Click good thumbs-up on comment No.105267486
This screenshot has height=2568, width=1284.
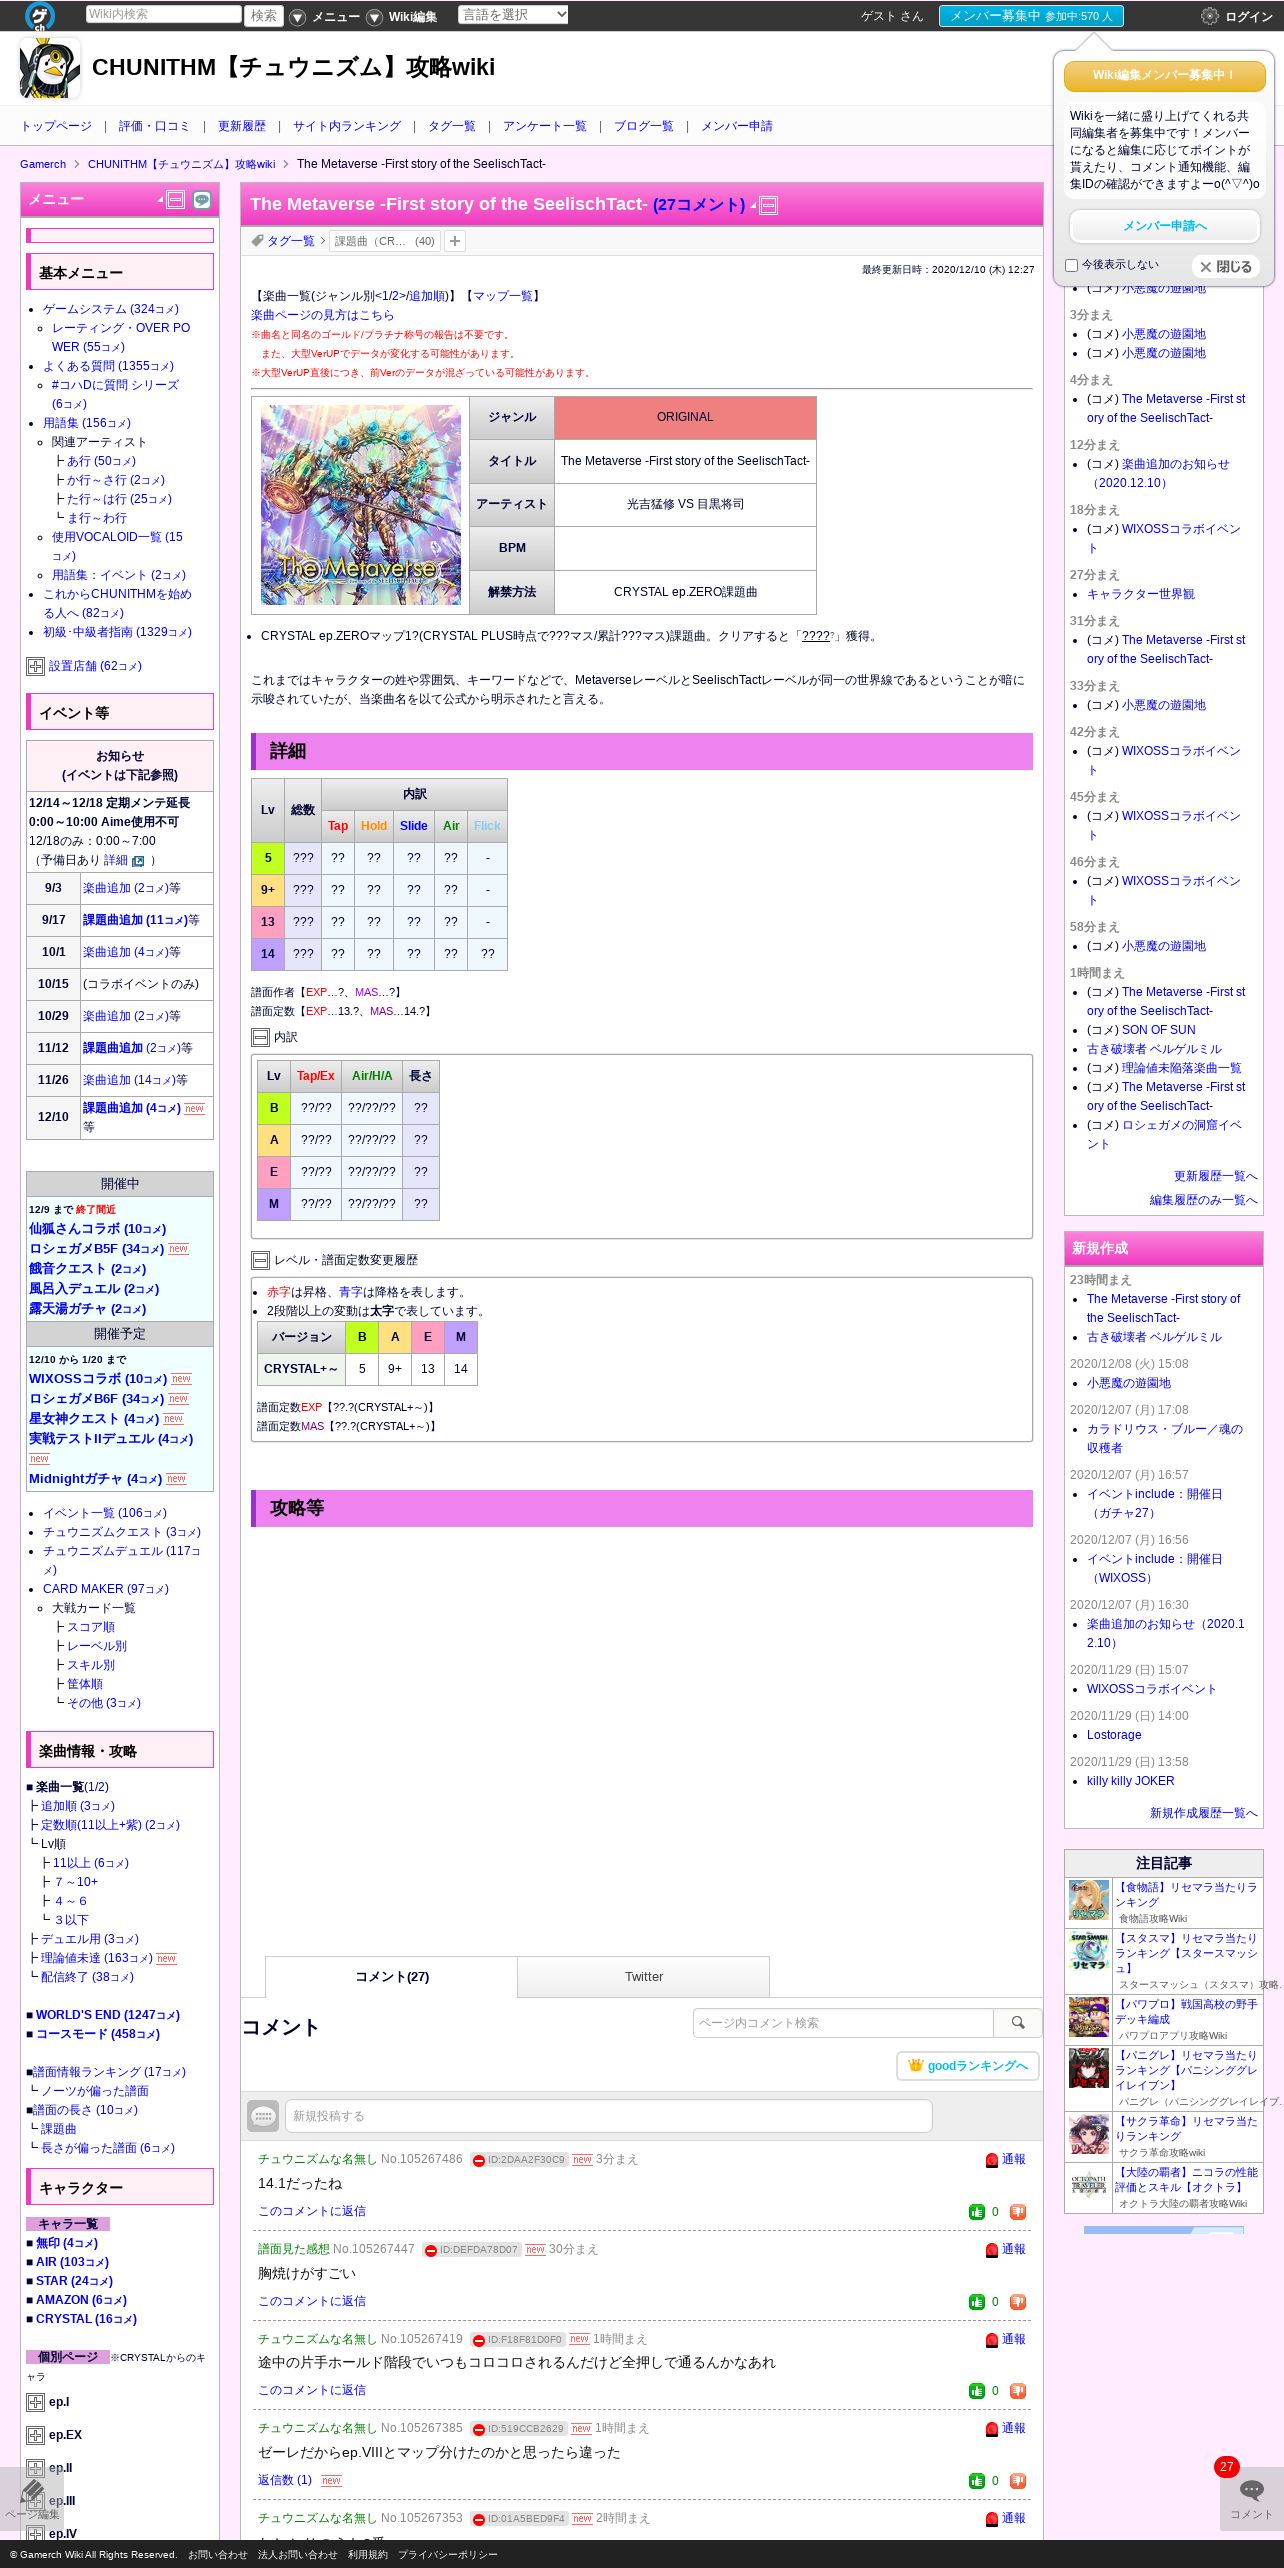(x=976, y=2212)
